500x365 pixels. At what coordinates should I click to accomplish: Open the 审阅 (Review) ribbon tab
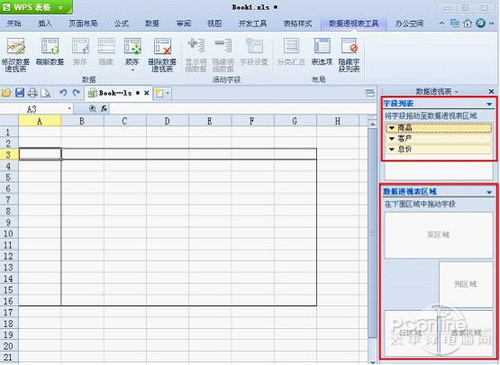[x=184, y=23]
